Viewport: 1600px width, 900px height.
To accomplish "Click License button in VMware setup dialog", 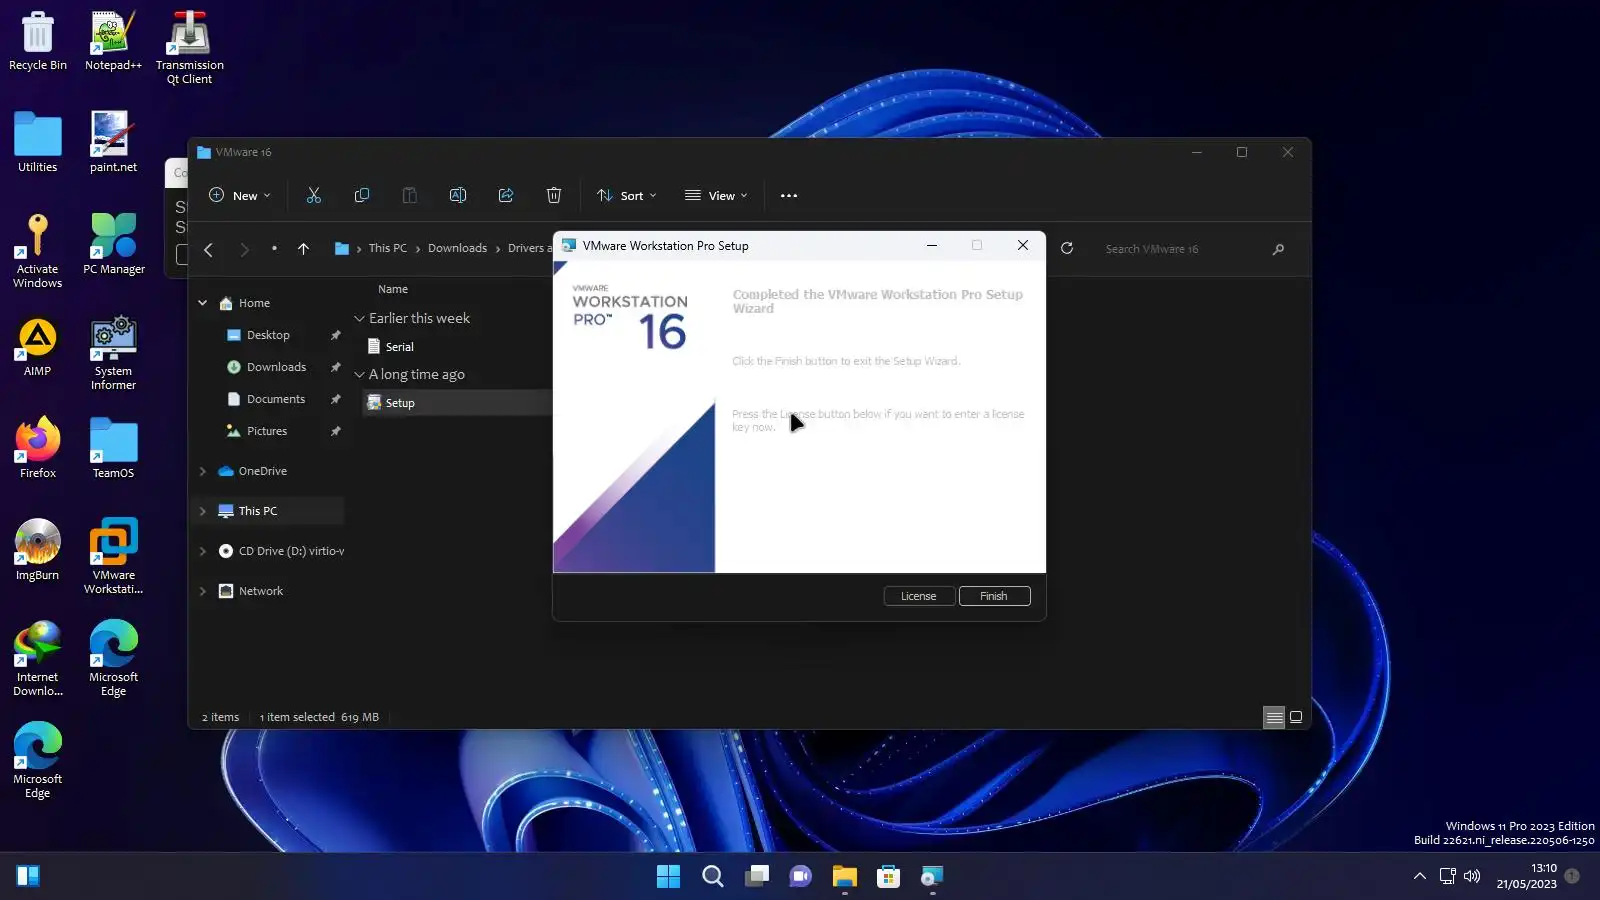I will 919,596.
